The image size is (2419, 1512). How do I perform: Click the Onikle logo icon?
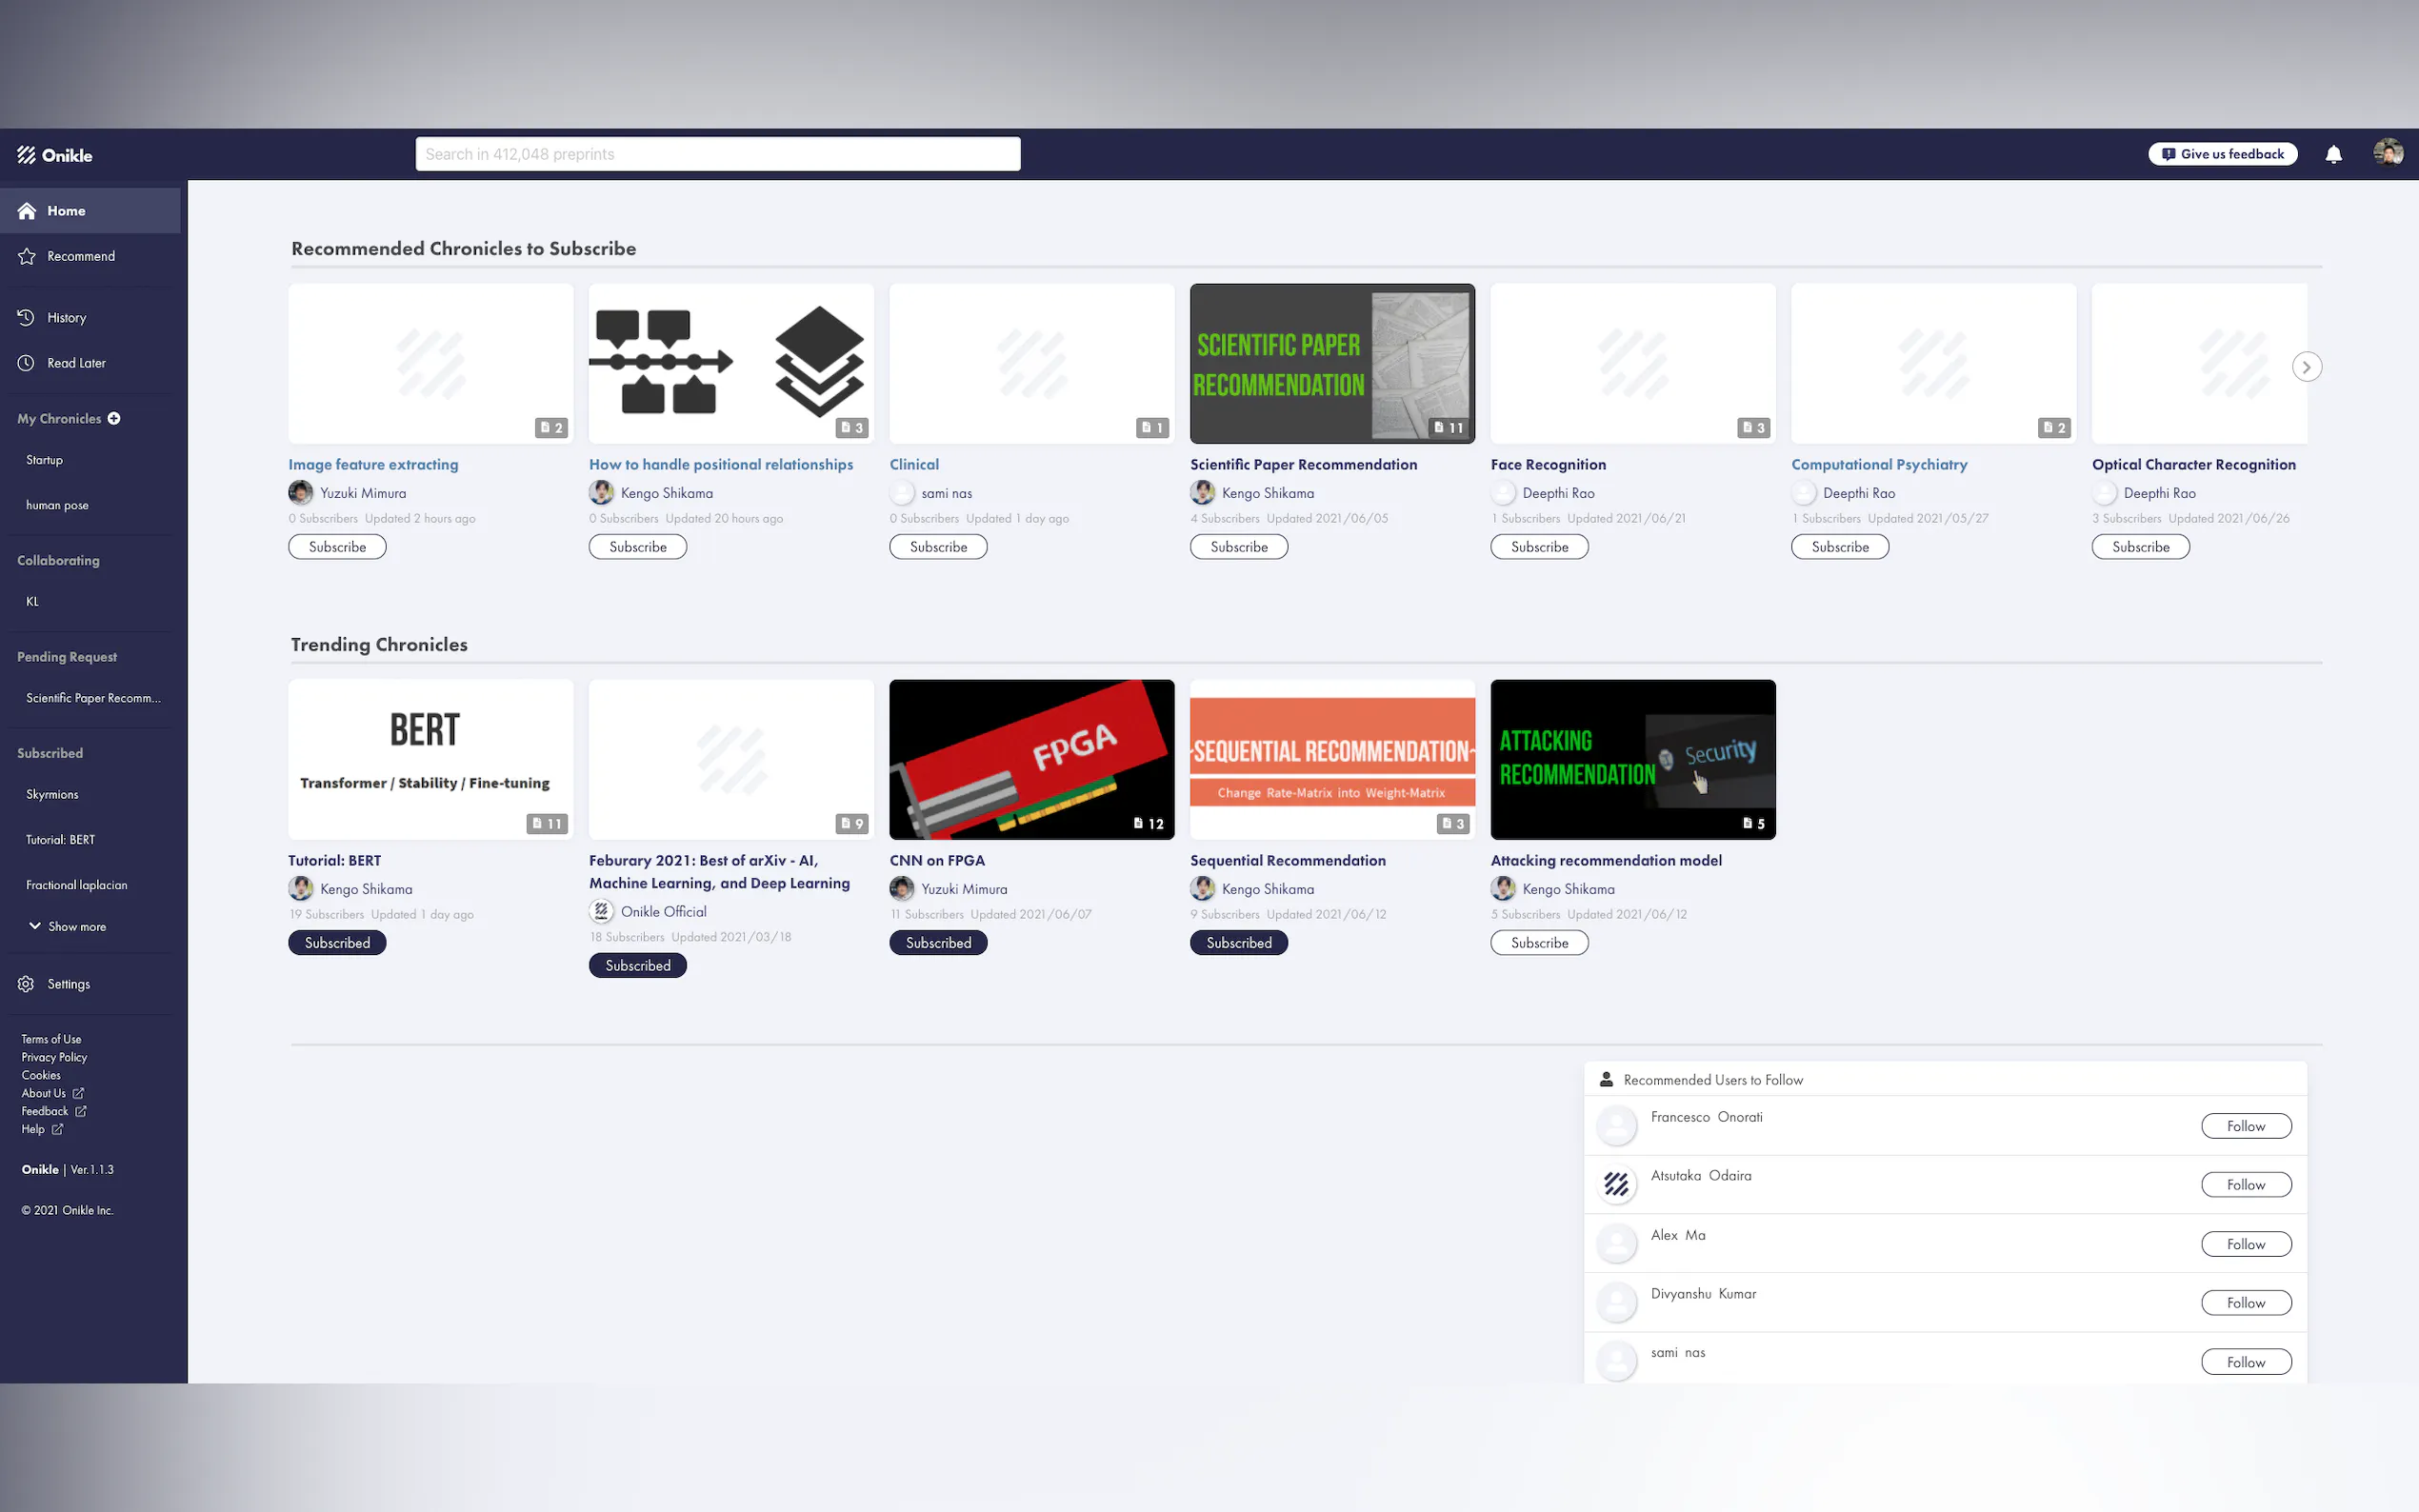coord(27,155)
